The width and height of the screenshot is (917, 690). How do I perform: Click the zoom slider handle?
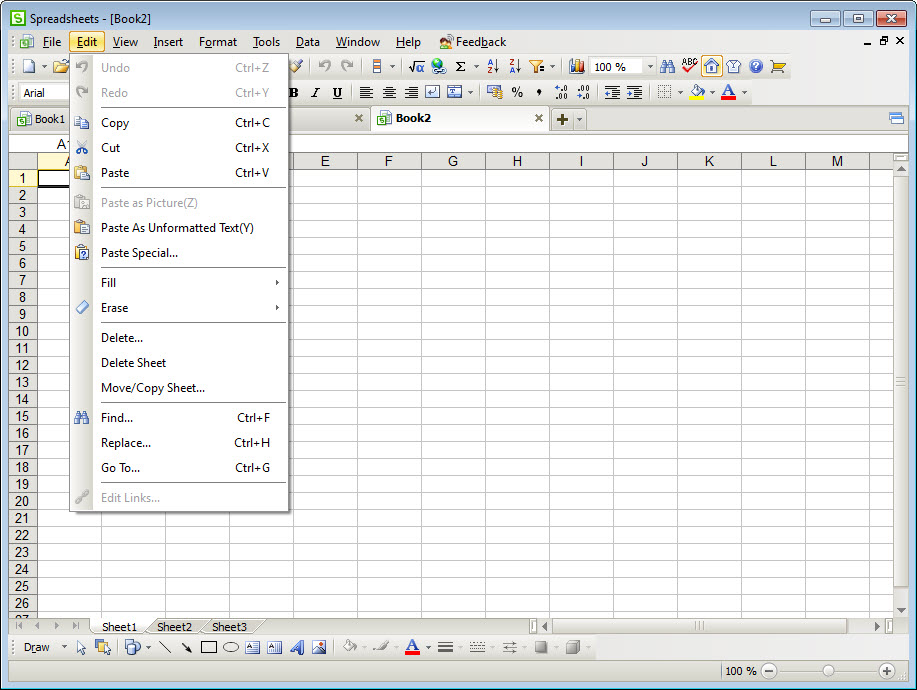(x=828, y=671)
